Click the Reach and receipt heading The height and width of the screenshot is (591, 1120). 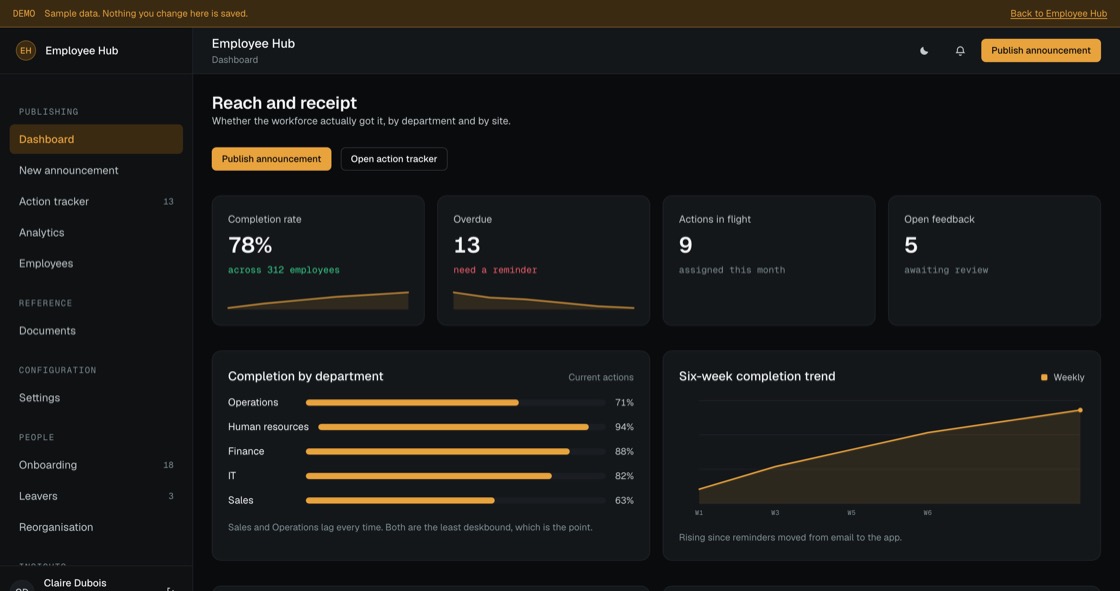click(x=284, y=103)
